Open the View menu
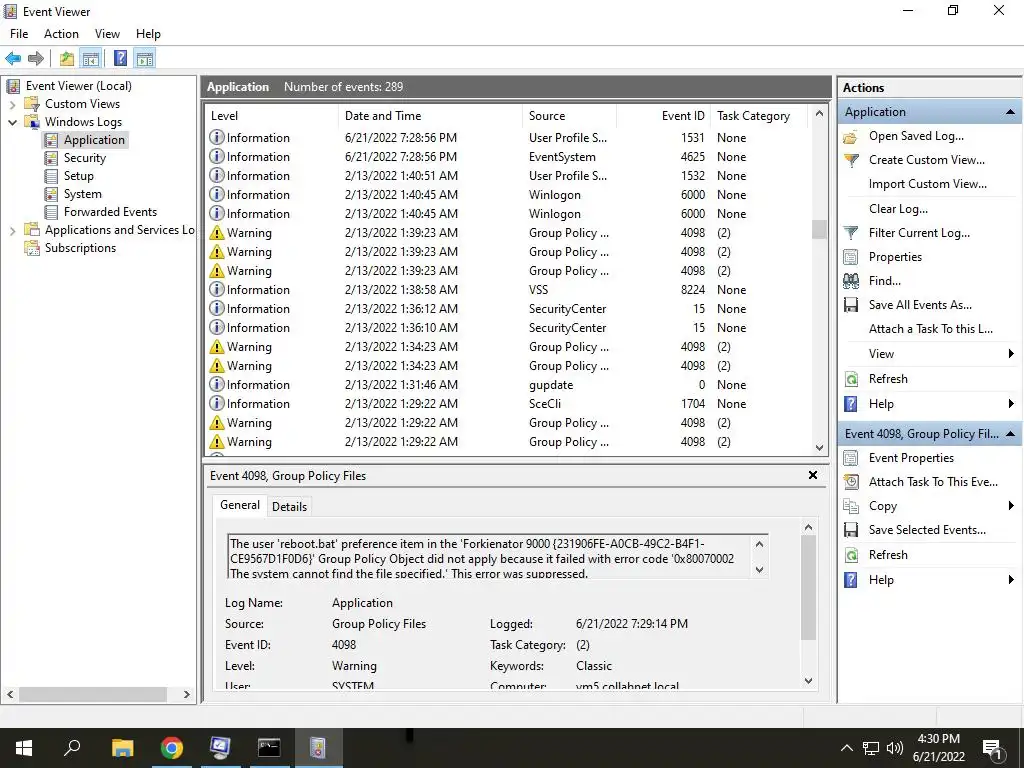Screen dimensions: 1024x768 click(107, 34)
